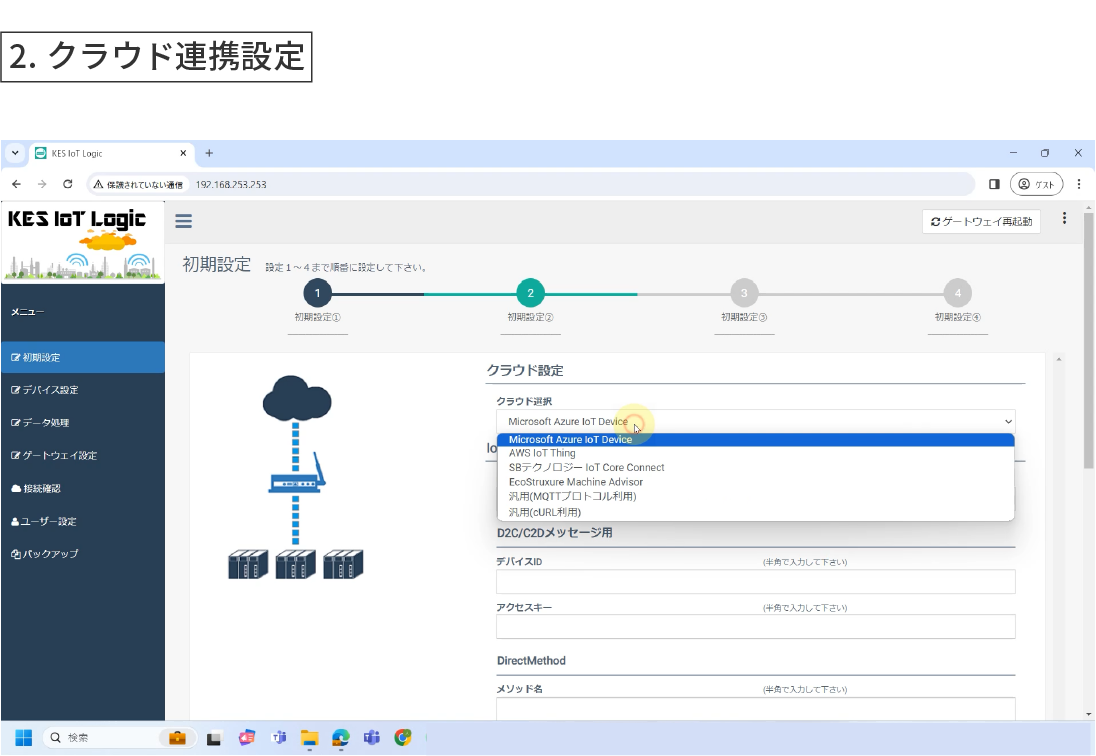Jump to step 4 circle 初期設定④
This screenshot has height=756, width=1096.
pos(958,293)
